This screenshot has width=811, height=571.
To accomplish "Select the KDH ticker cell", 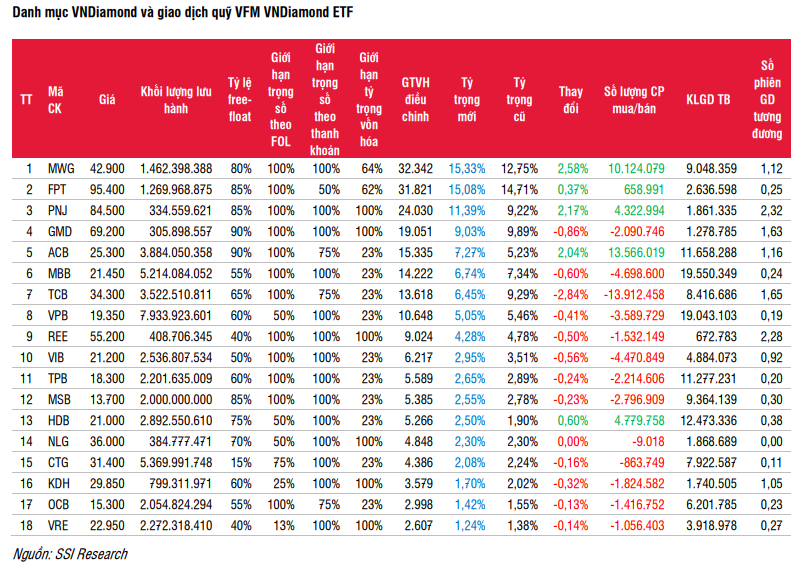I will (x=58, y=484).
